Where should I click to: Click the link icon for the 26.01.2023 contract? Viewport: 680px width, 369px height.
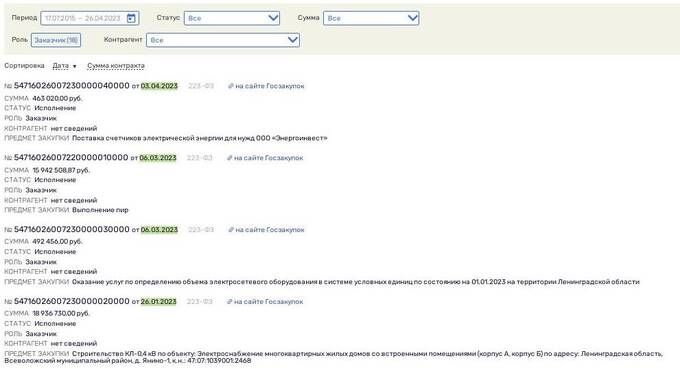(x=229, y=301)
